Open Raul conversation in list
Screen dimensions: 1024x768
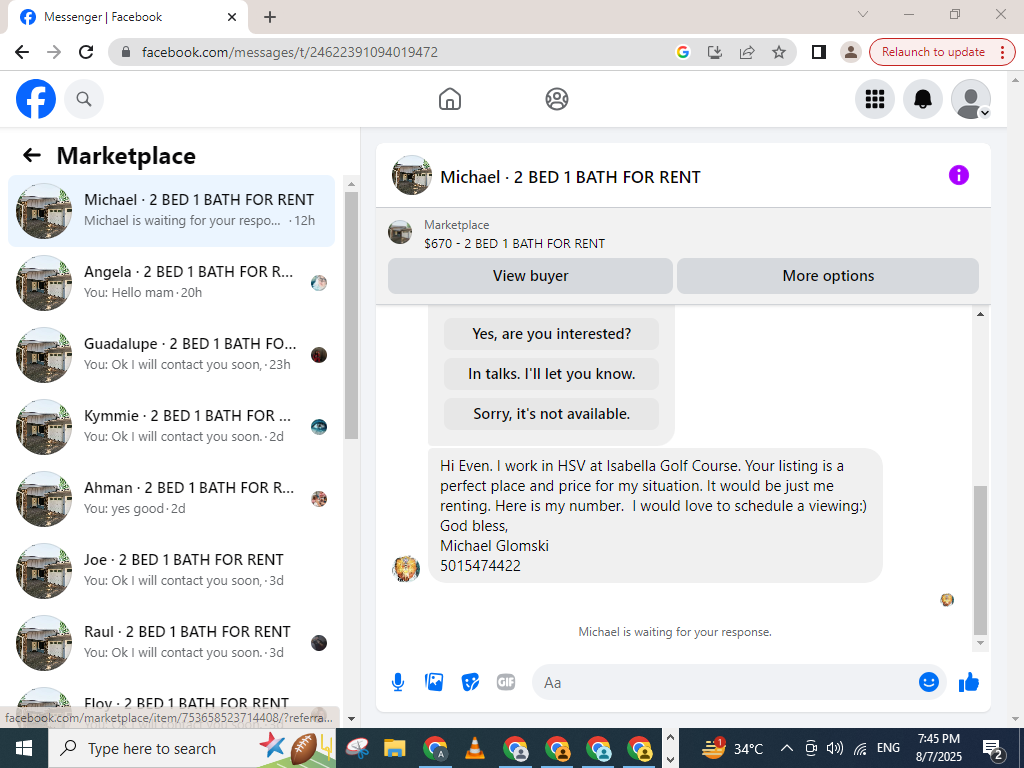[x=172, y=642]
